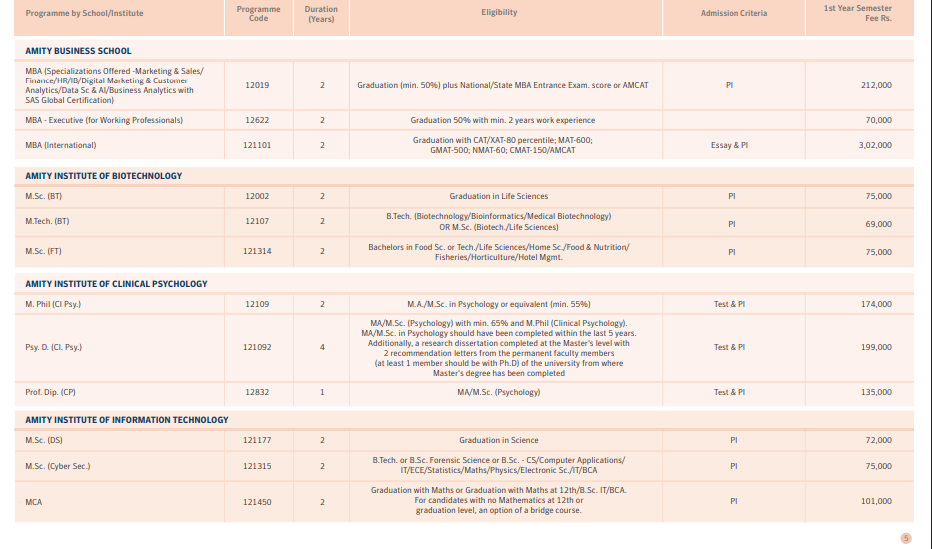932x549 pixels.
Task: Click 'Graduation in Life Sciences' eligibility
Action: (x=499, y=196)
